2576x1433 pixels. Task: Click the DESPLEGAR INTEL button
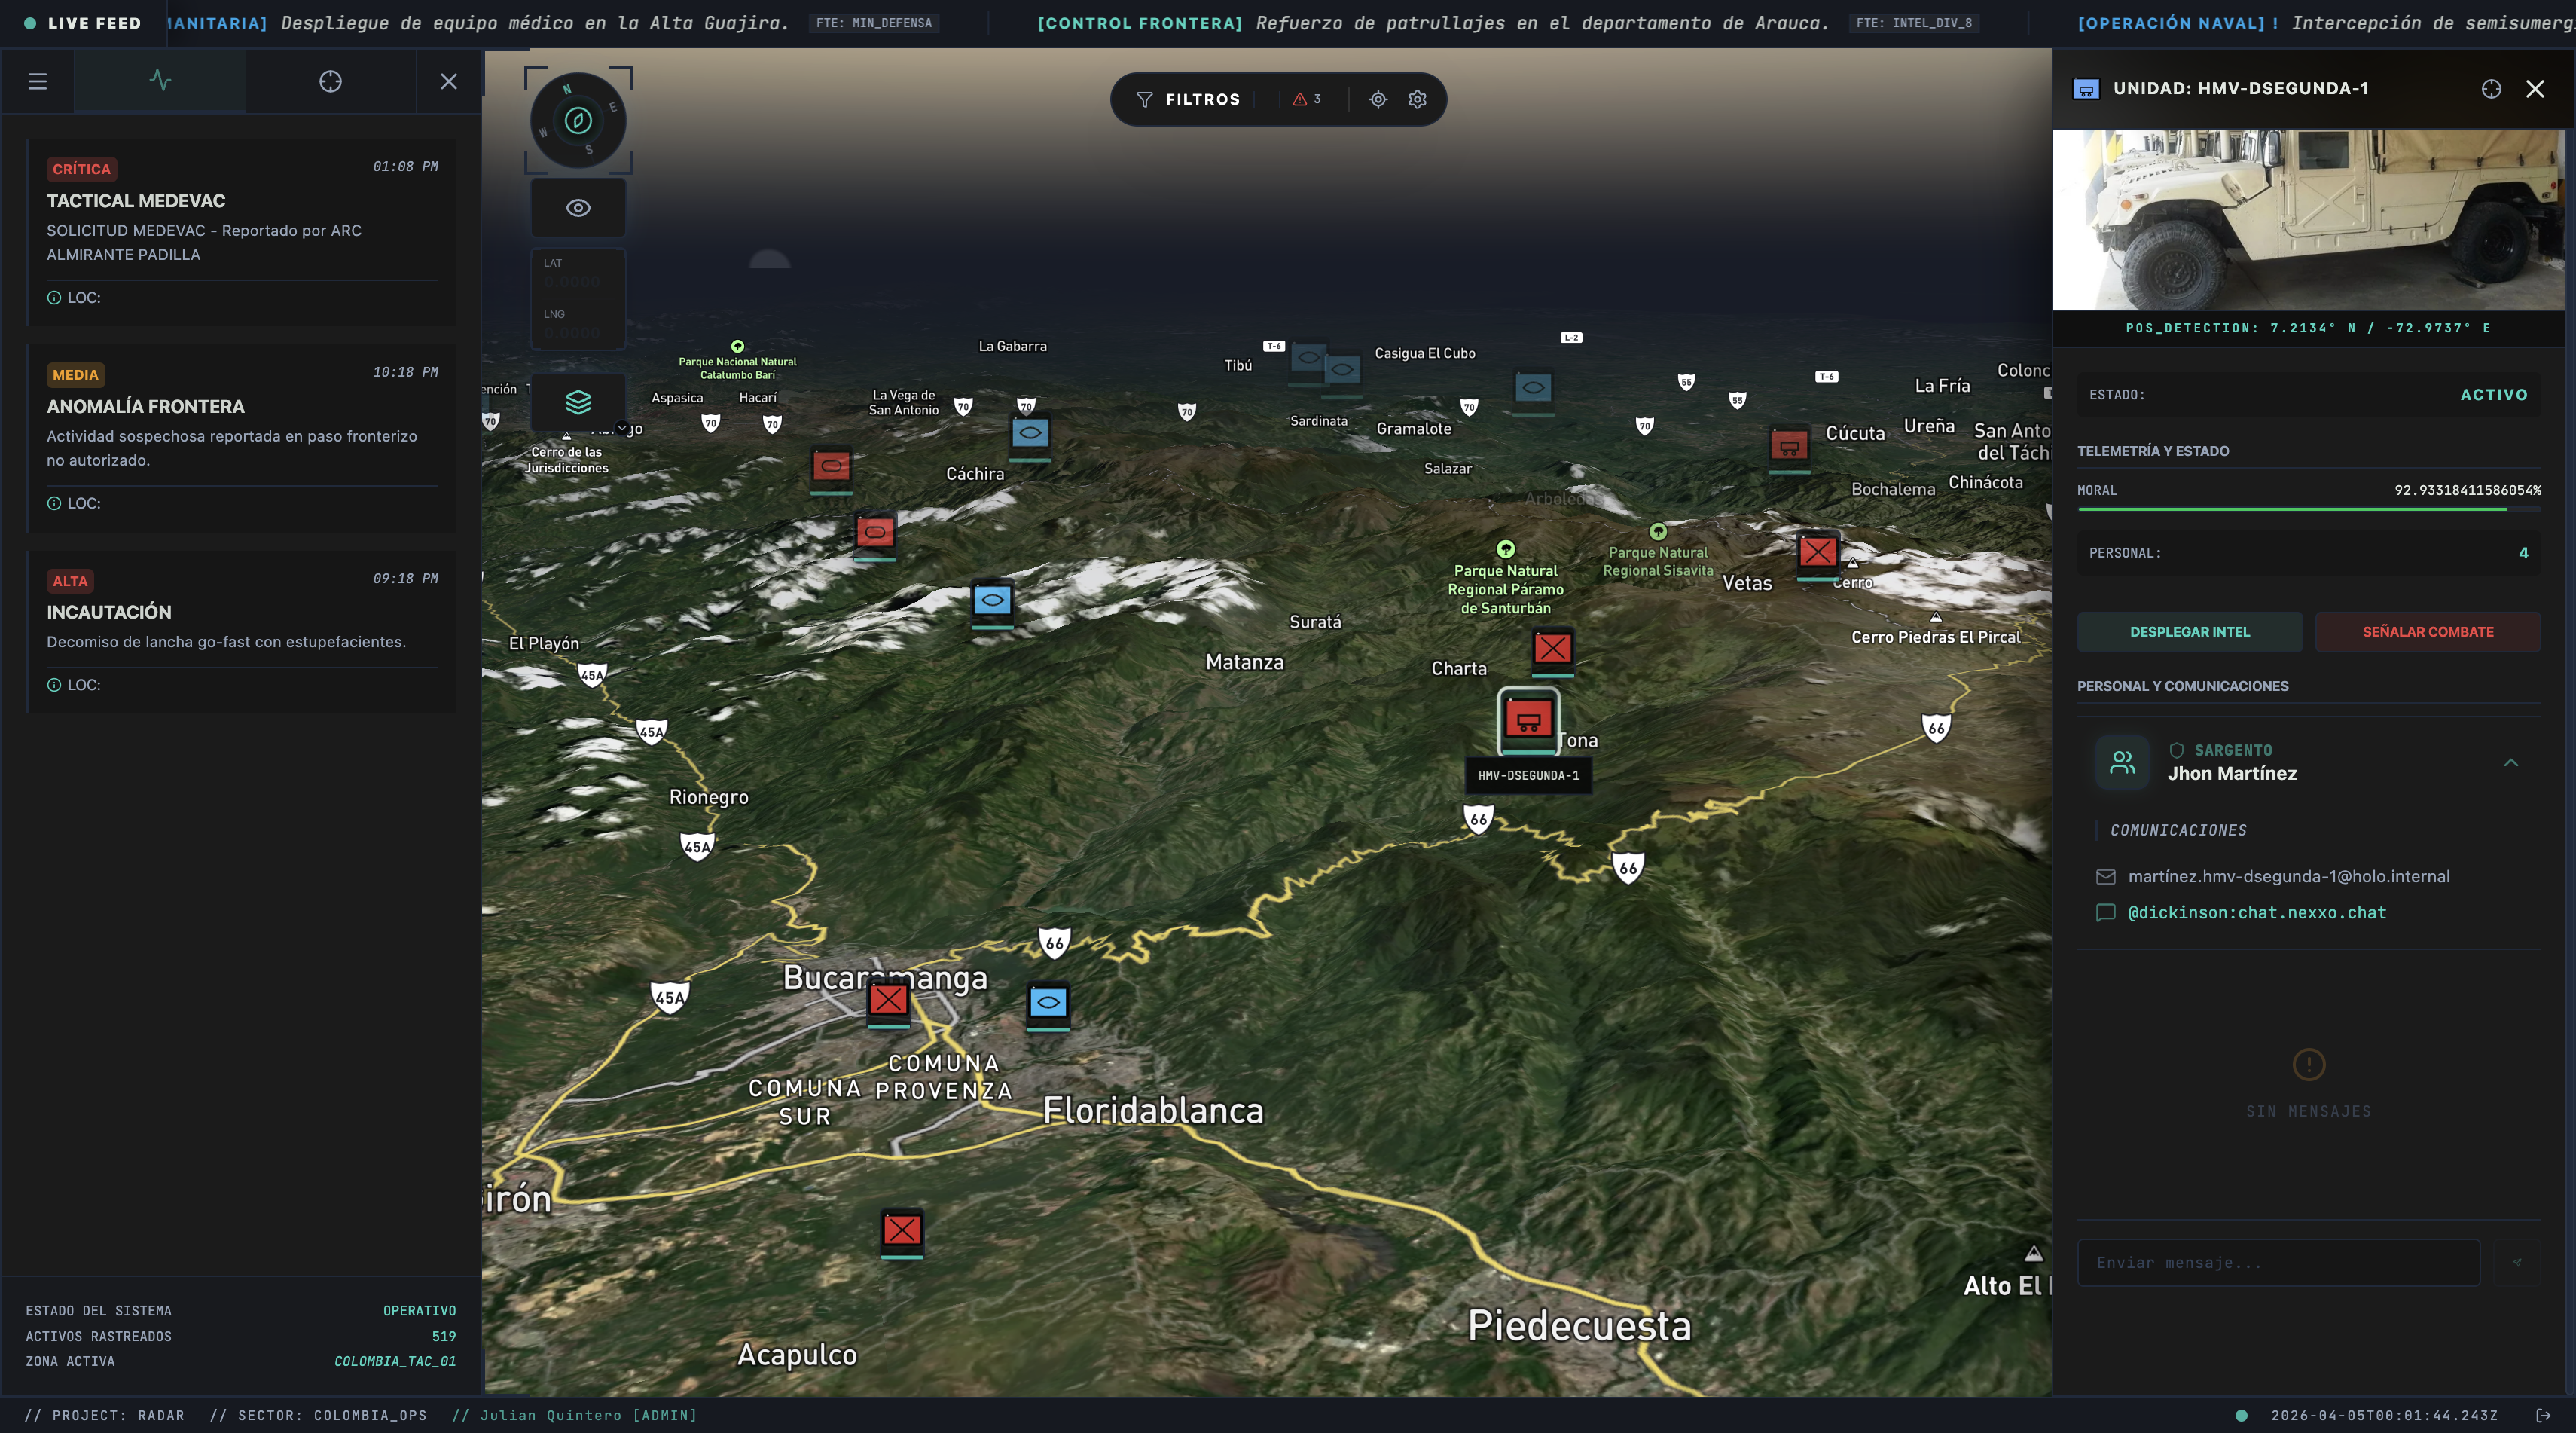[x=2189, y=632]
